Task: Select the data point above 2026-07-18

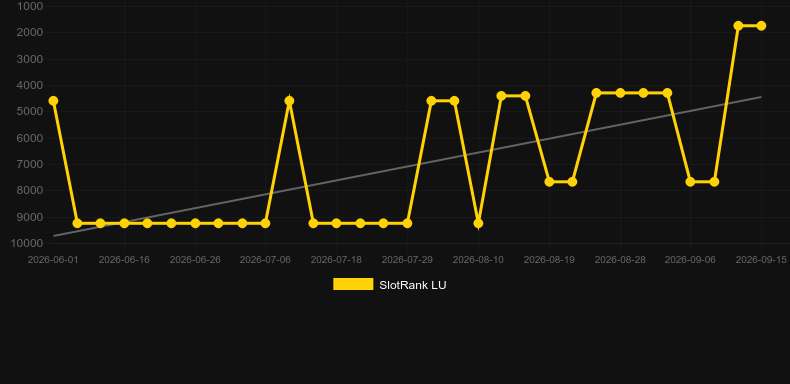Action: tap(336, 223)
